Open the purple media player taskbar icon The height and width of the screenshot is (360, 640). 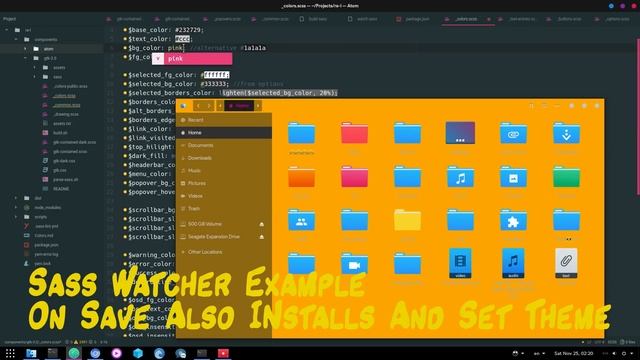pyautogui.click(x=116, y=353)
